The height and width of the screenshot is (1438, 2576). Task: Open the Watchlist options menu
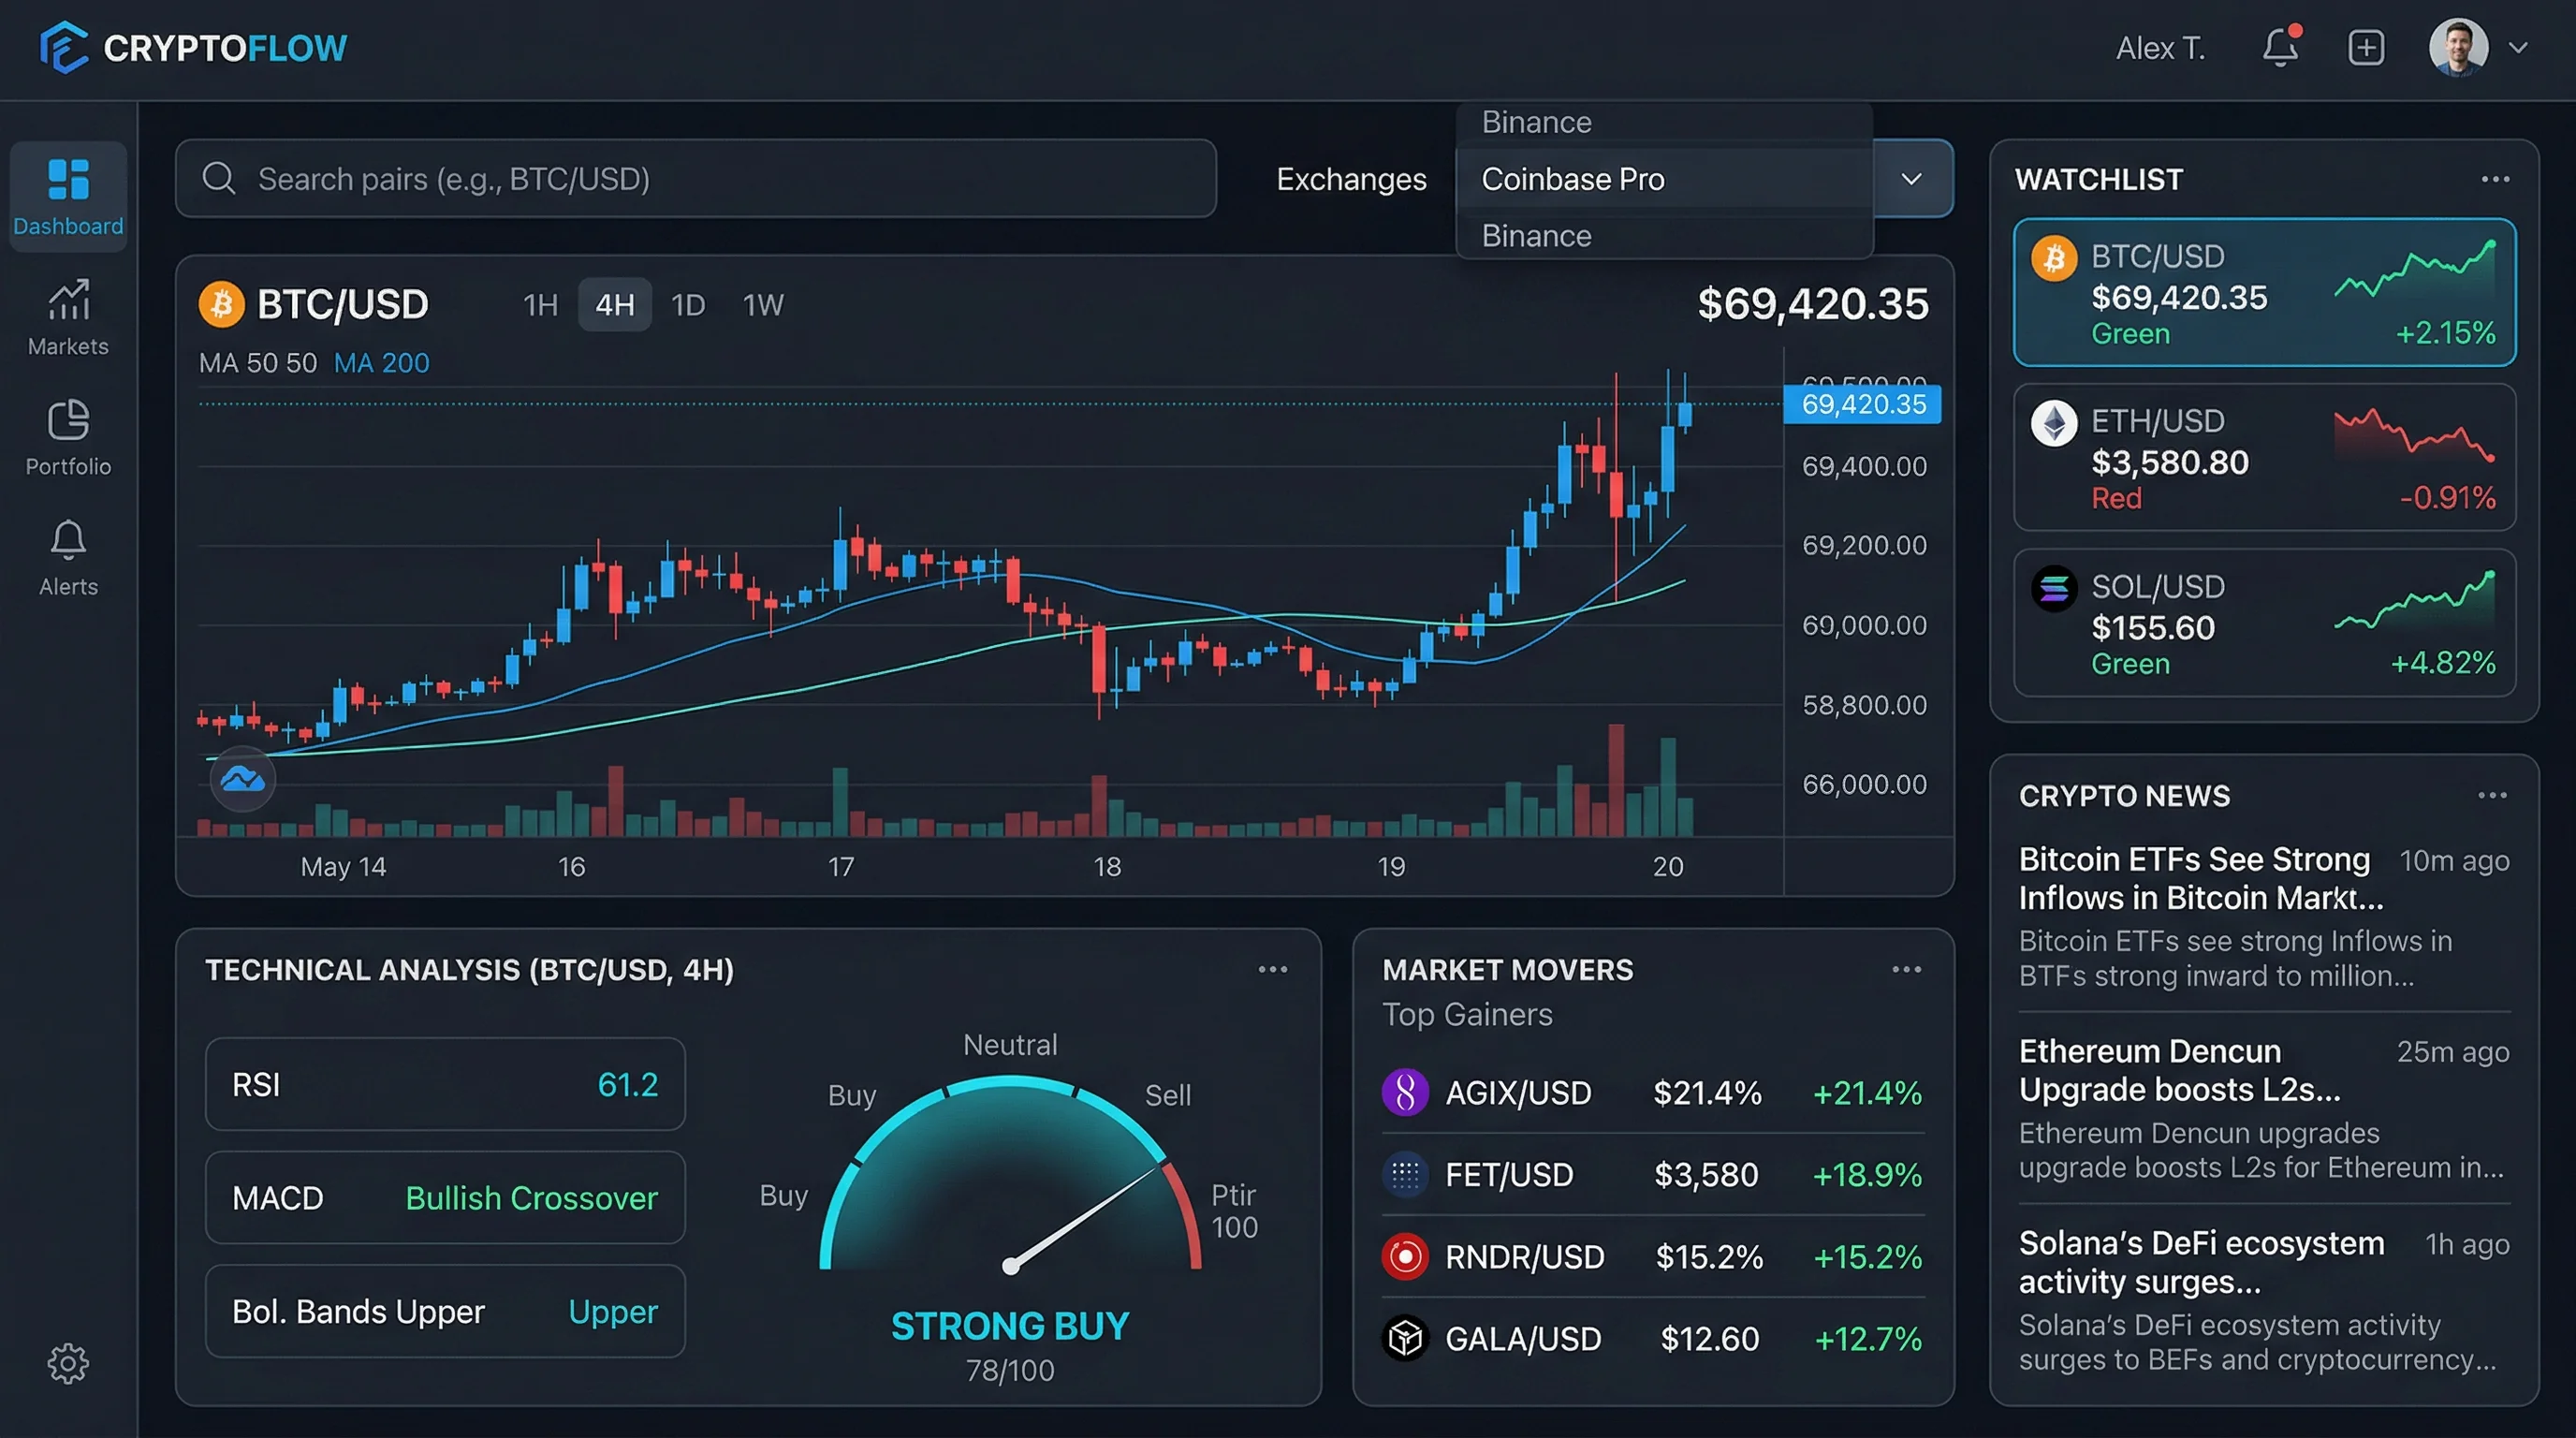(2495, 178)
